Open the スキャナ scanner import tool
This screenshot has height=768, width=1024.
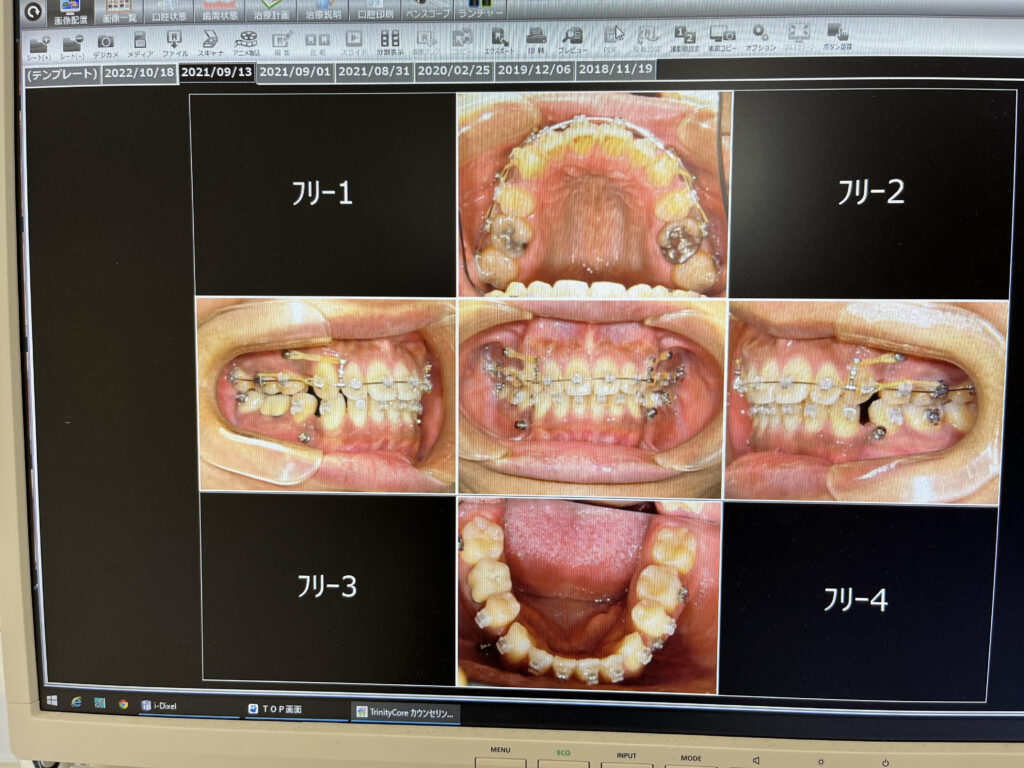coord(210,42)
